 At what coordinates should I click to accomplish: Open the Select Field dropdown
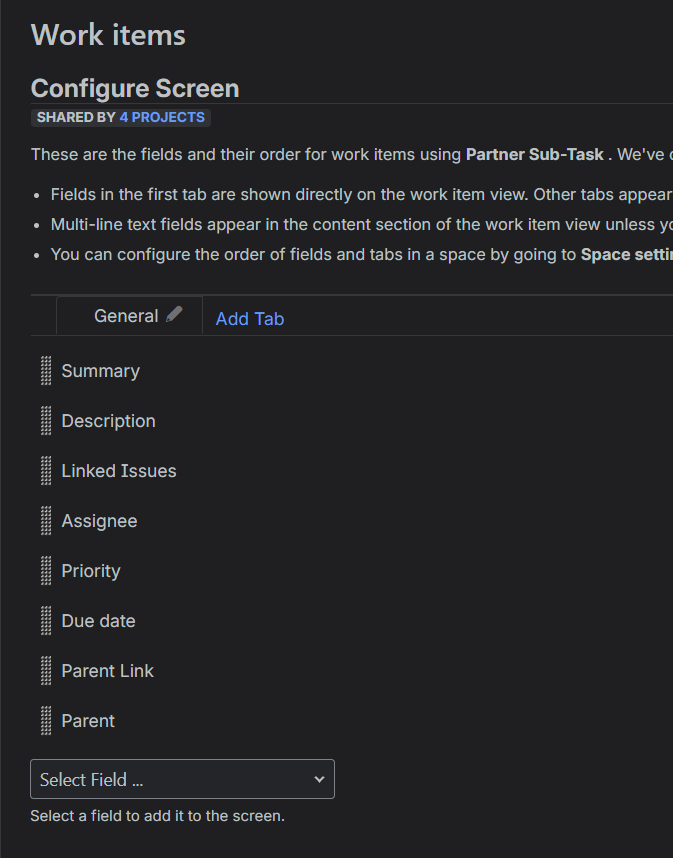pyautogui.click(x=182, y=779)
